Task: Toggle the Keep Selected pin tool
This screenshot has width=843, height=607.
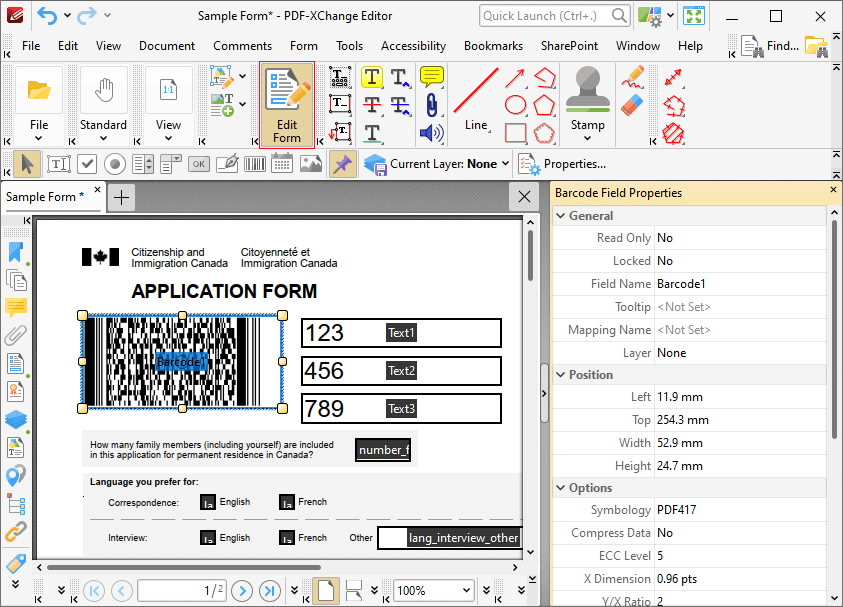Action: (342, 164)
